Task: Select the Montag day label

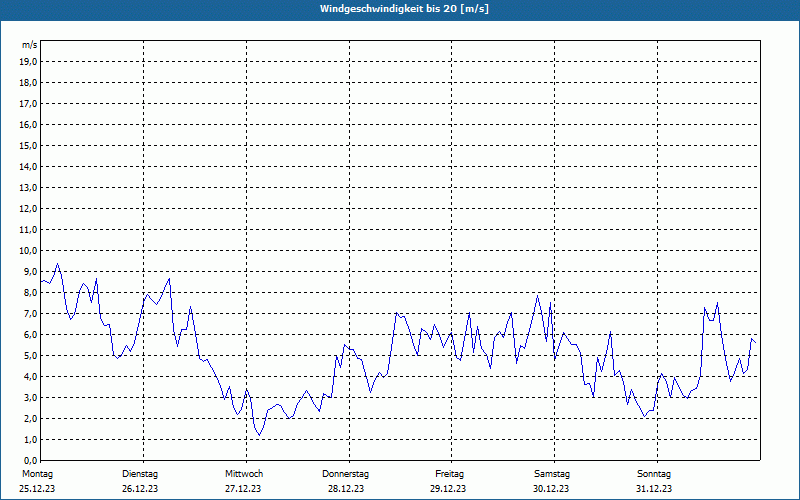Action: [37, 474]
